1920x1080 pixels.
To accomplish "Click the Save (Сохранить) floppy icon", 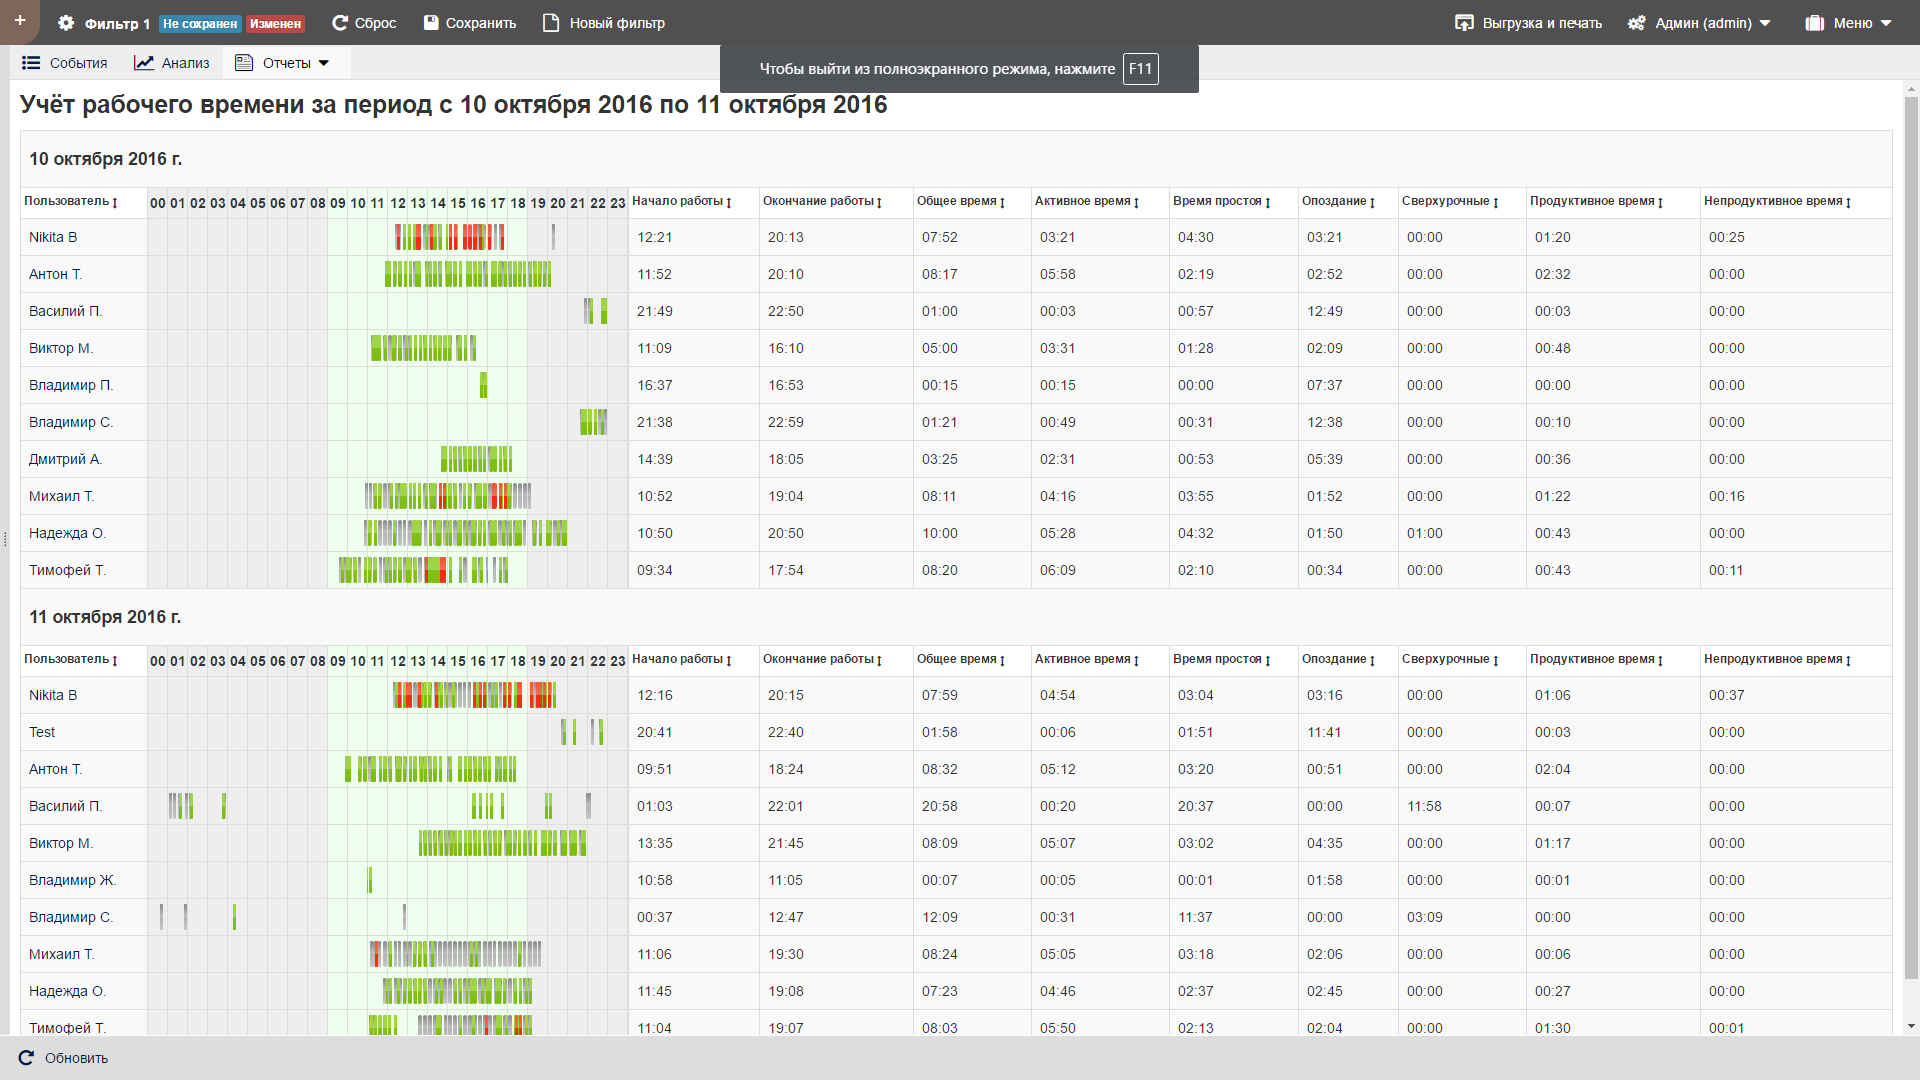I will (x=431, y=23).
